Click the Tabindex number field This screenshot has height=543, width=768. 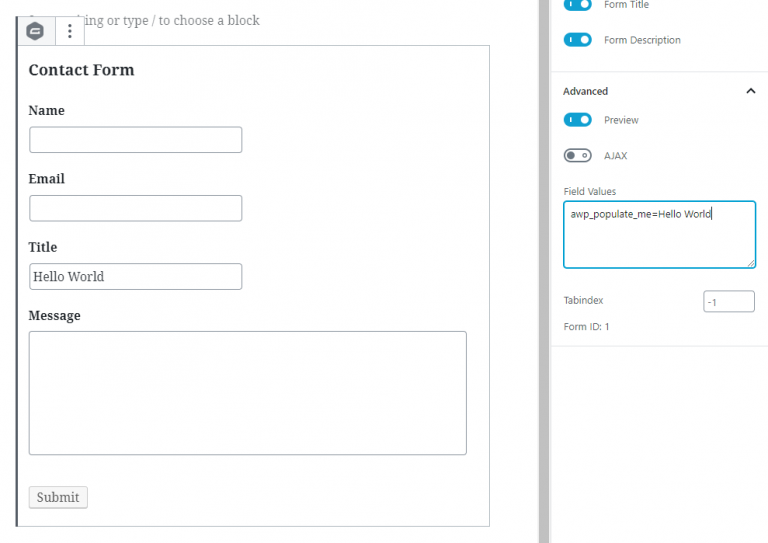click(x=729, y=301)
